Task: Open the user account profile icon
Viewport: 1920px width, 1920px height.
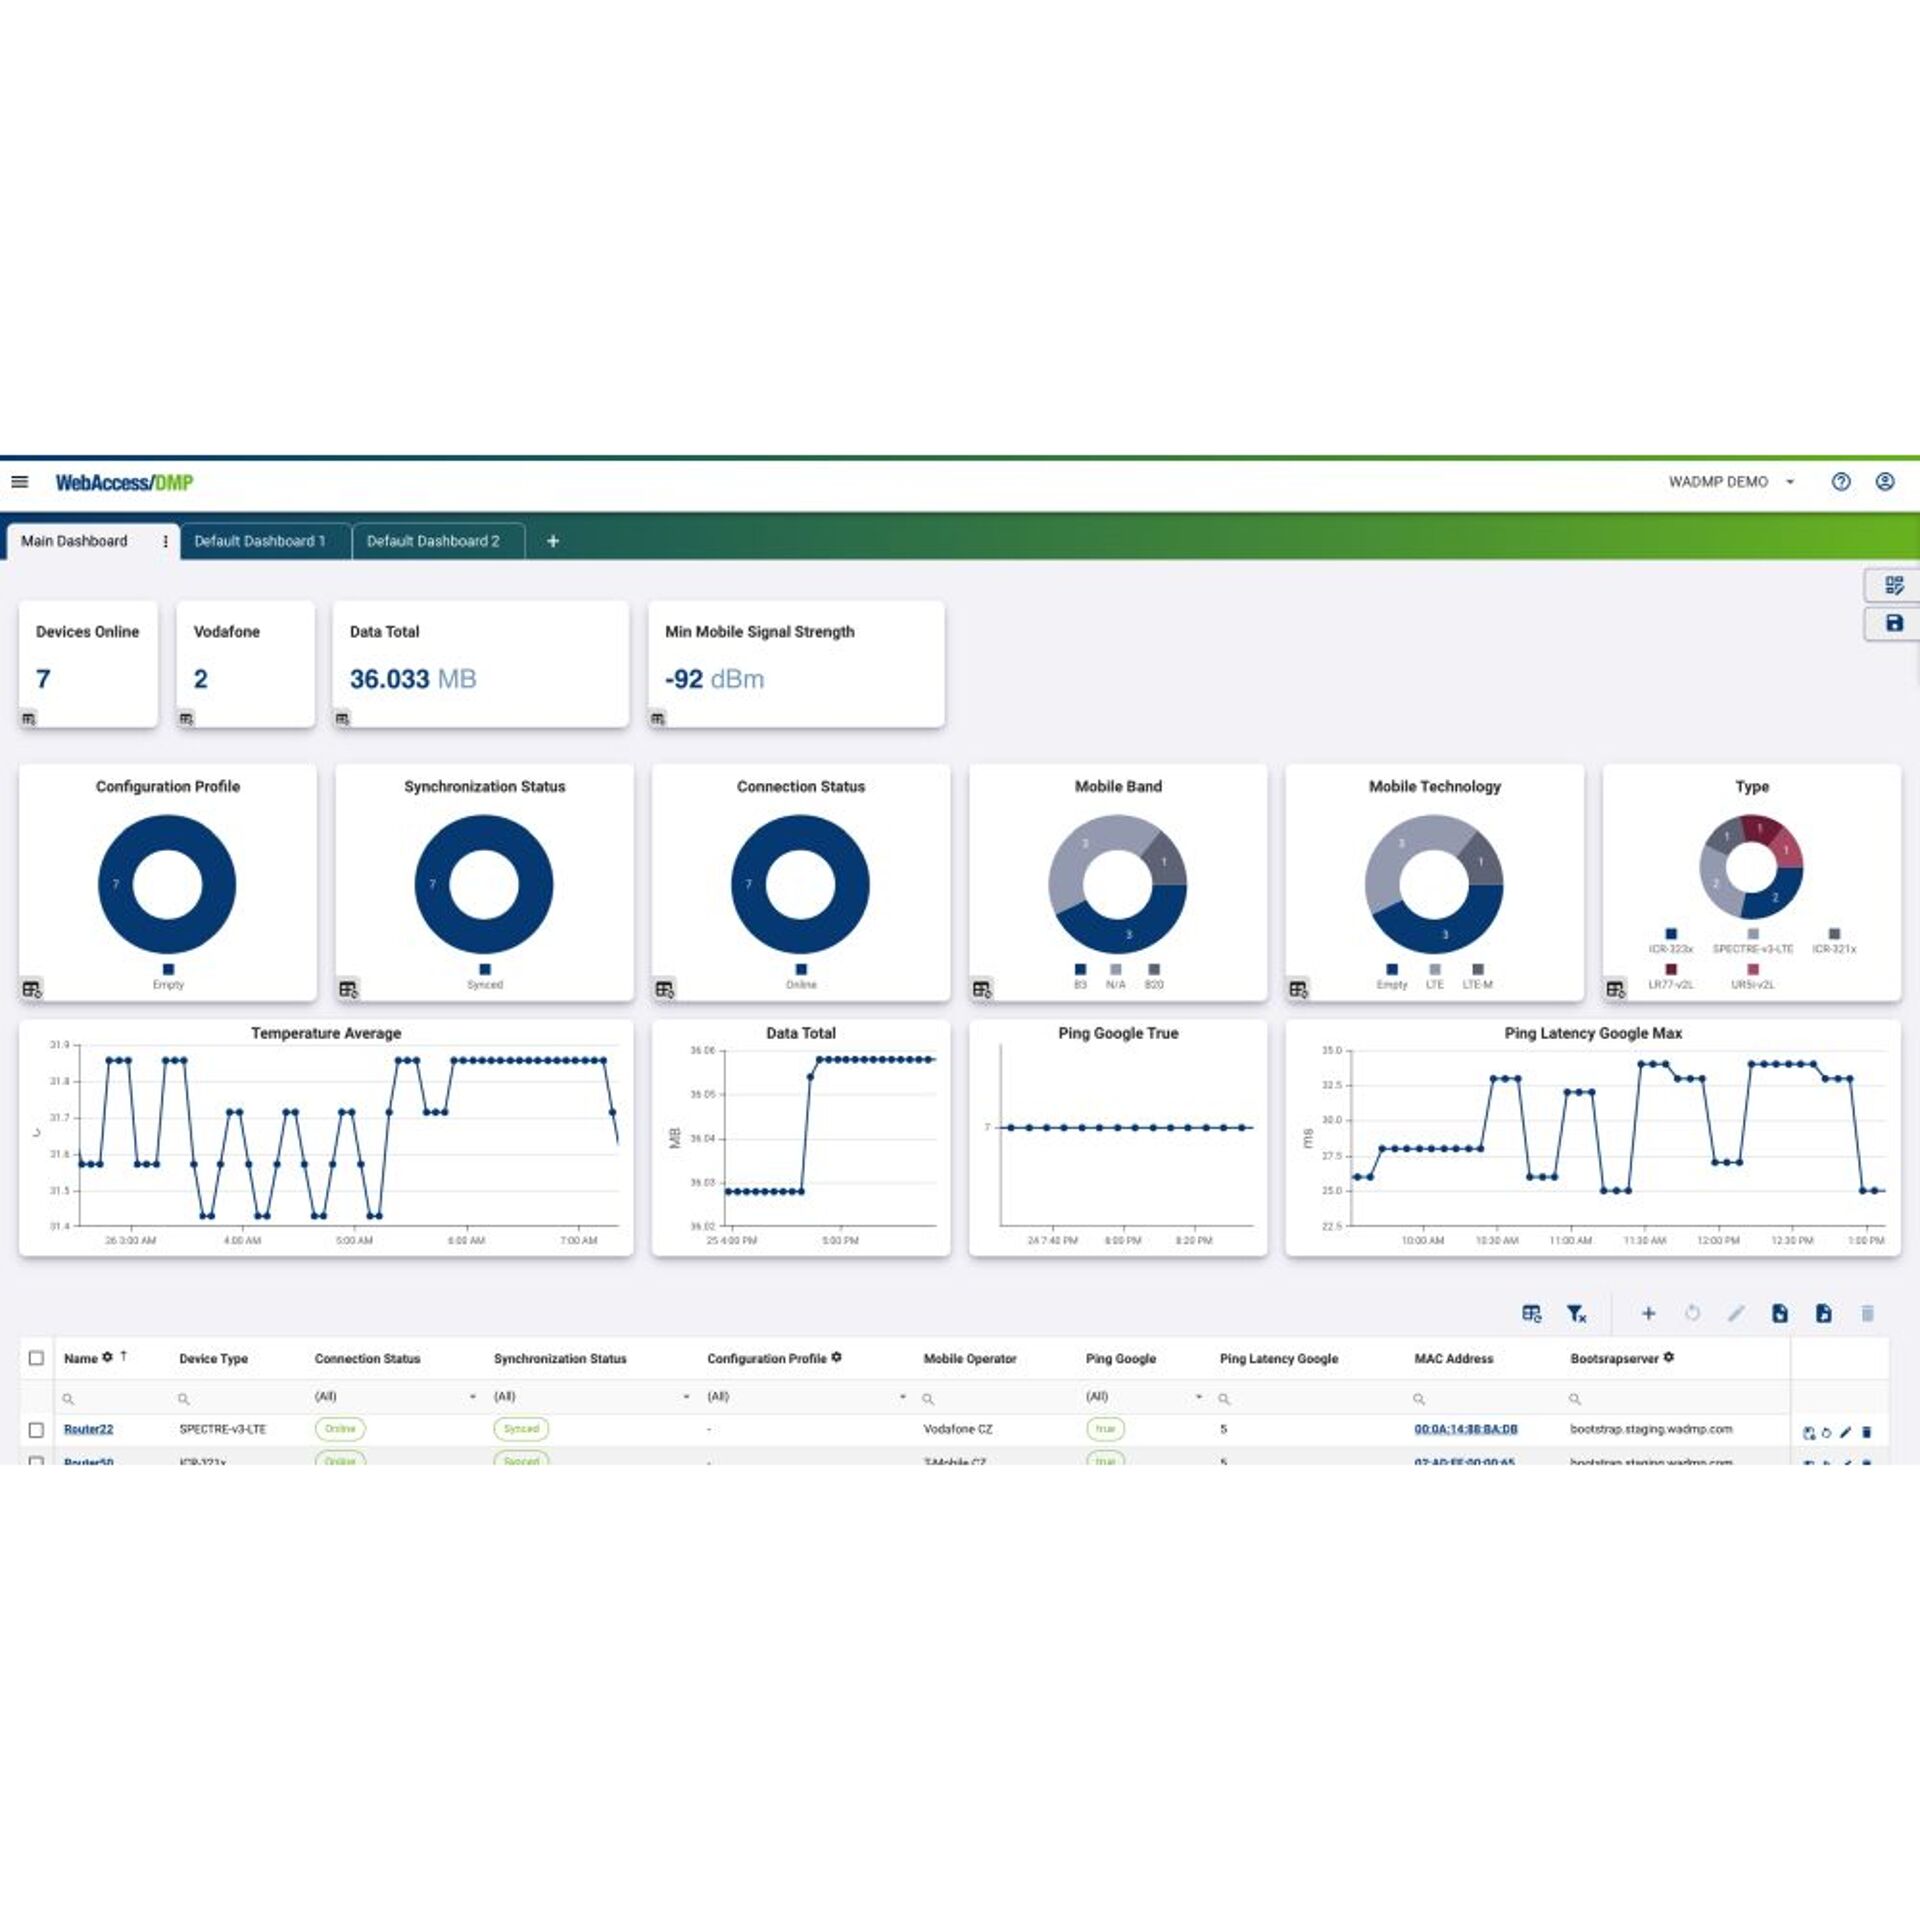Action: coord(1884,482)
